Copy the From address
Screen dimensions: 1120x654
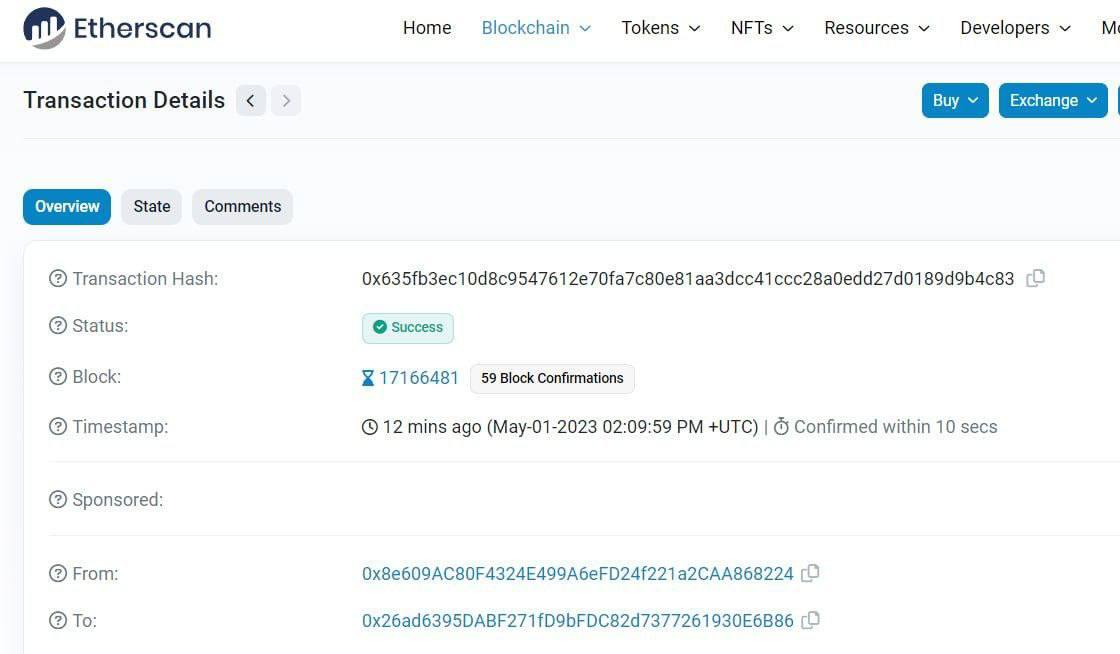[811, 573]
